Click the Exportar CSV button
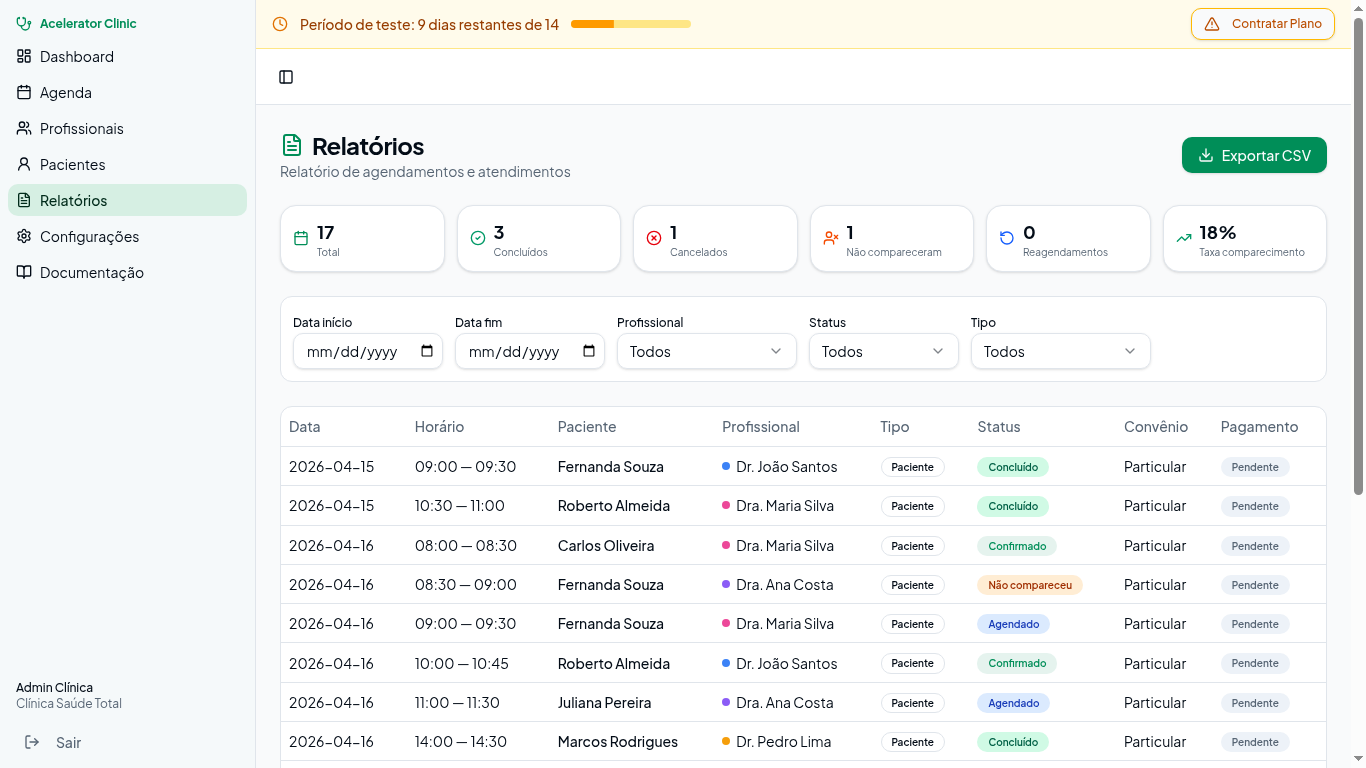1366x768 pixels. (x=1254, y=155)
